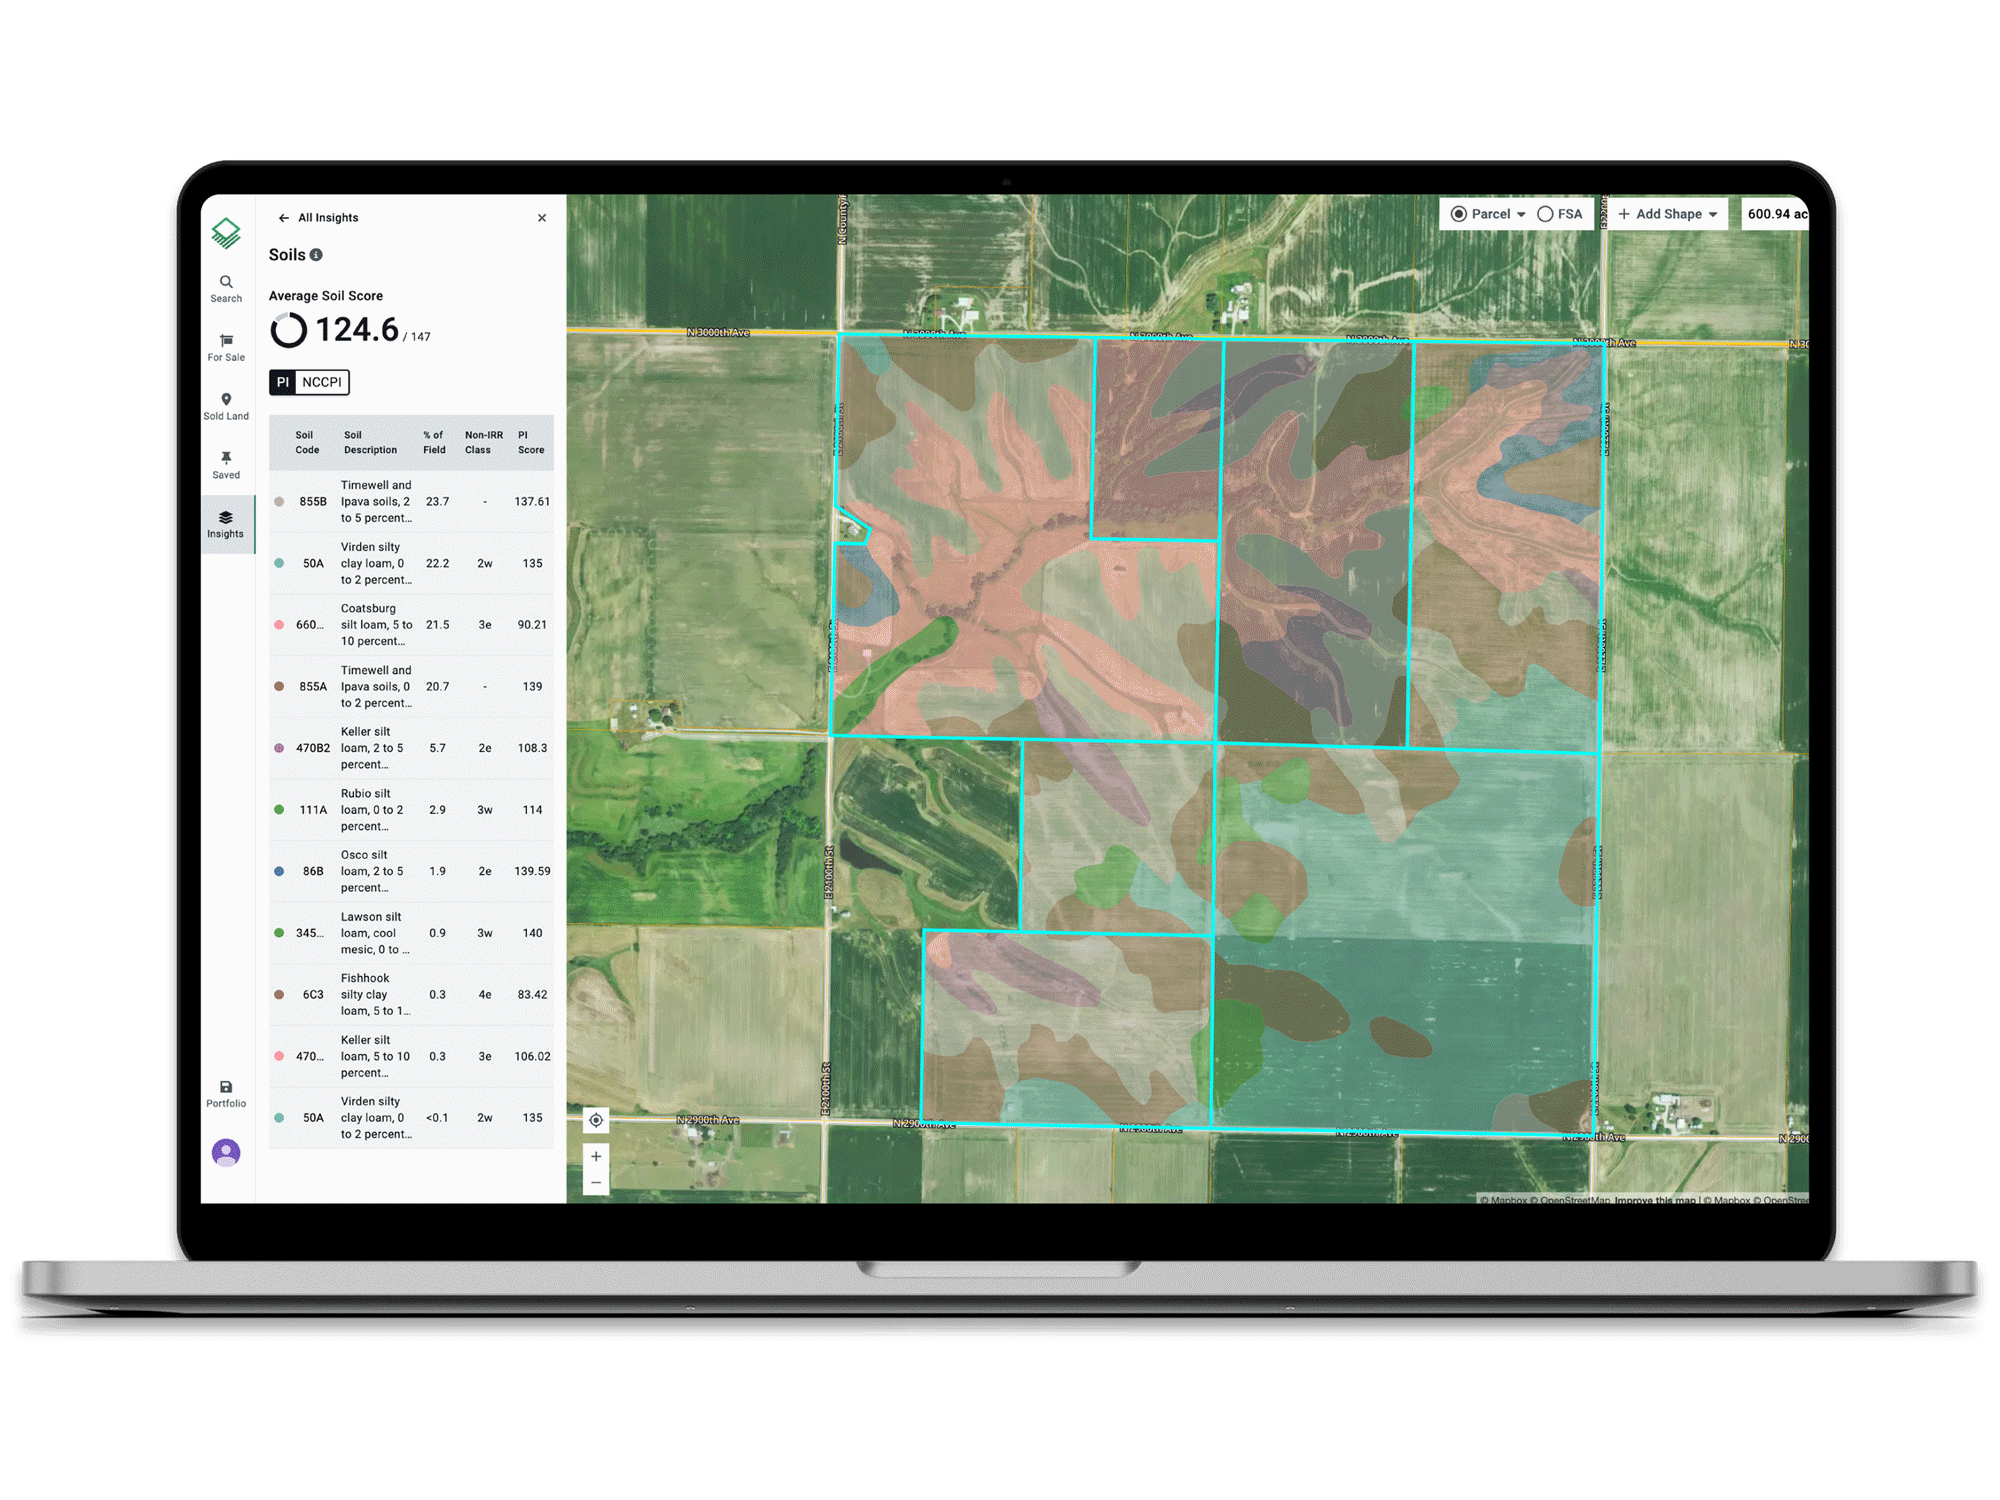Click the blue 86B color swatch
The height and width of the screenshot is (1500, 2000).
[279, 872]
